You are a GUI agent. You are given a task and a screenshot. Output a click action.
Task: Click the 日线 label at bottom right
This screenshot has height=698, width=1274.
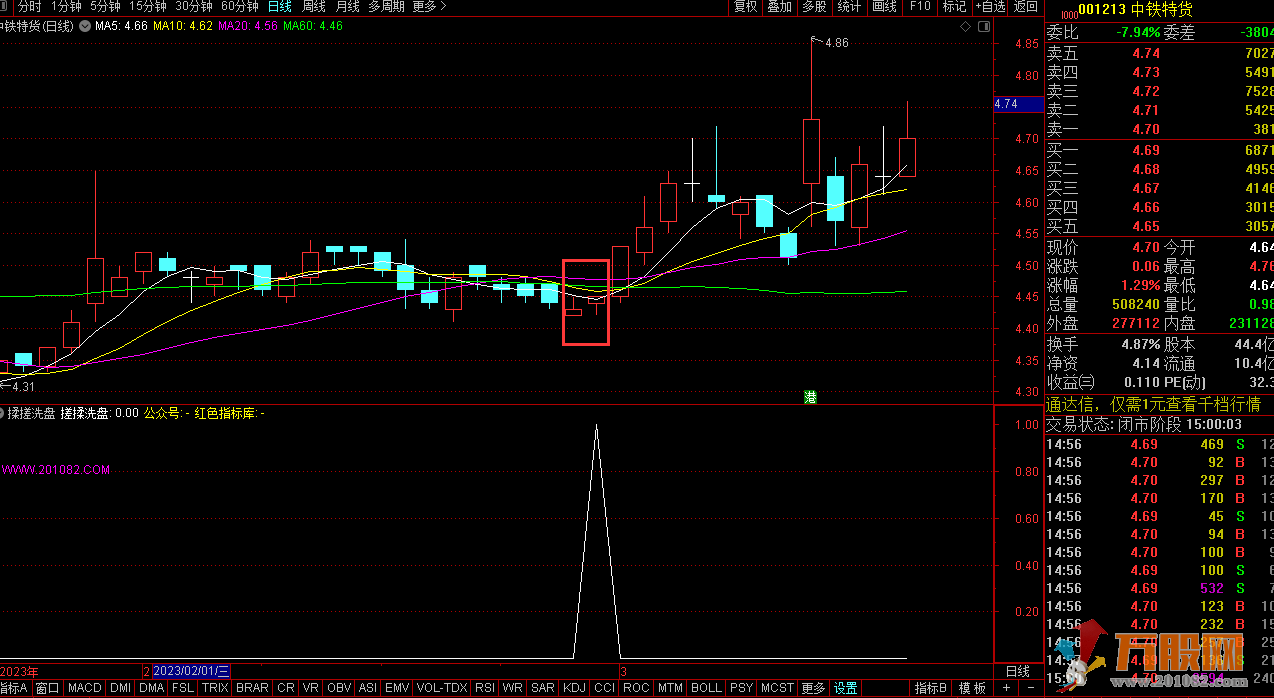tap(1017, 671)
